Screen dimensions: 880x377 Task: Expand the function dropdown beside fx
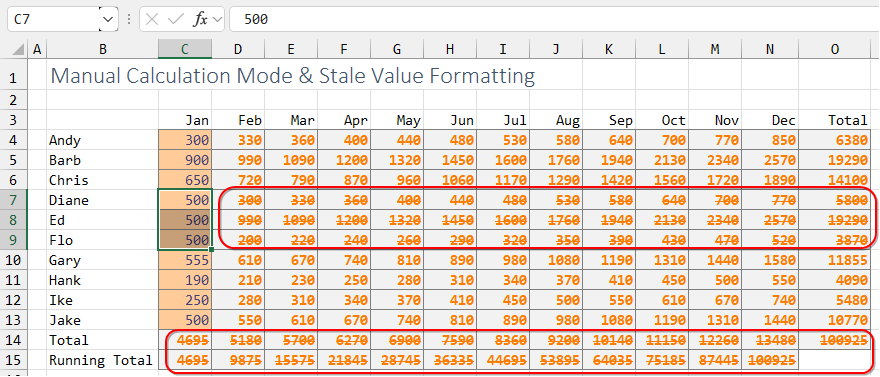[x=217, y=20]
